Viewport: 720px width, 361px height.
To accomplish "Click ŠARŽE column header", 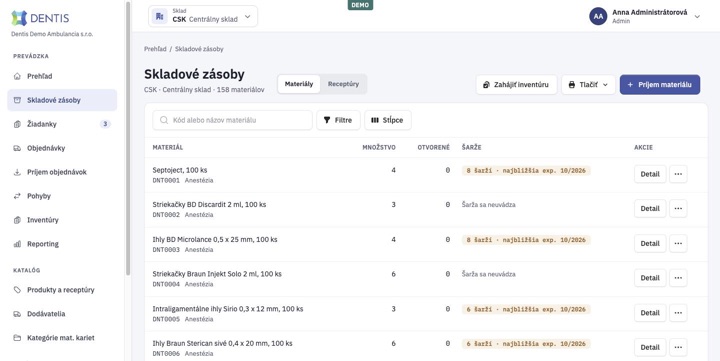I will click(472, 147).
